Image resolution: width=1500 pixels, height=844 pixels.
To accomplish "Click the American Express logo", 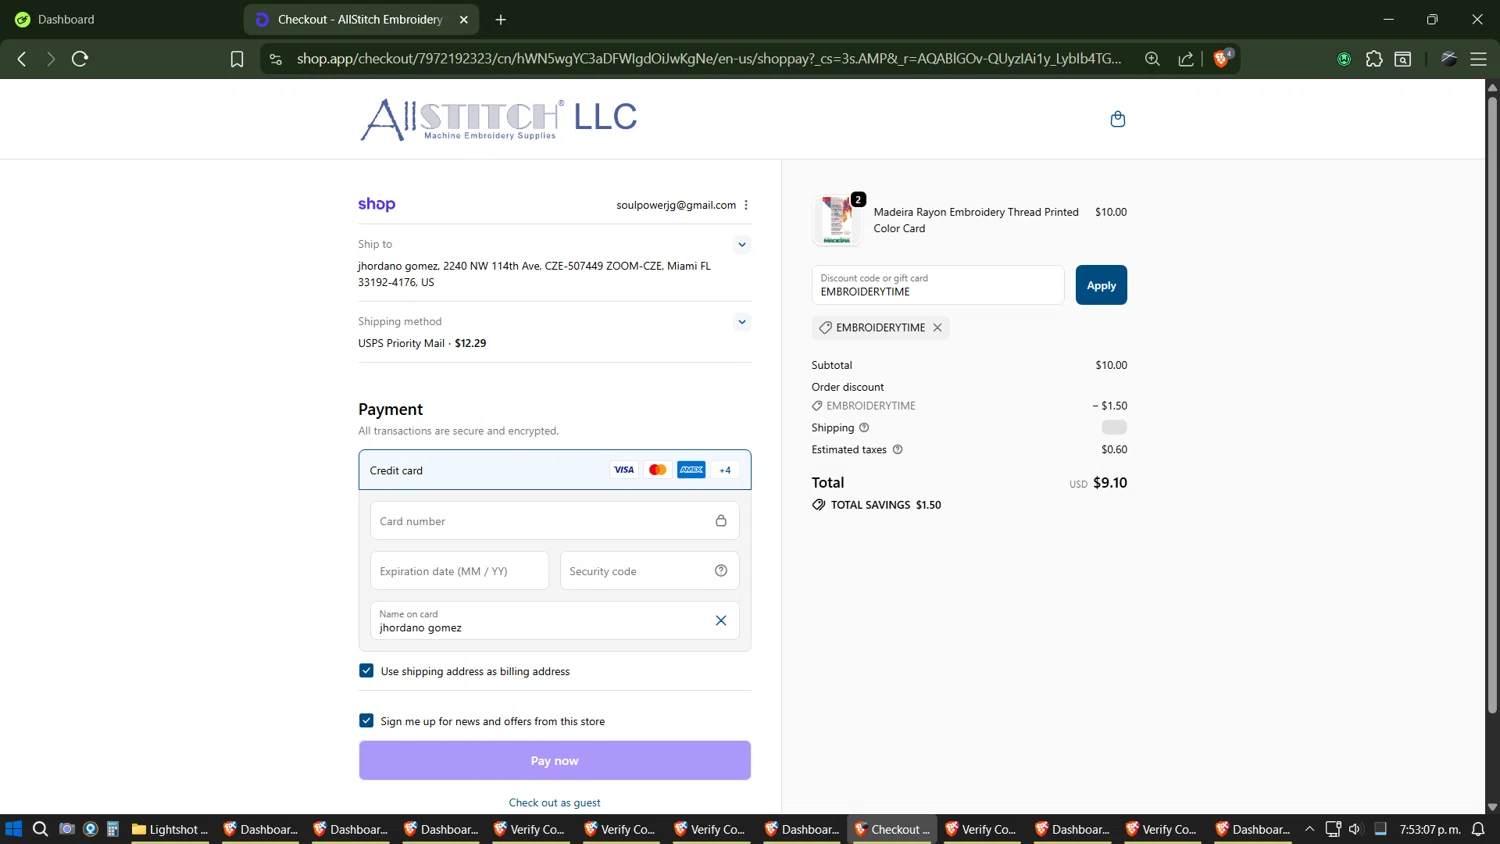I will tap(691, 470).
